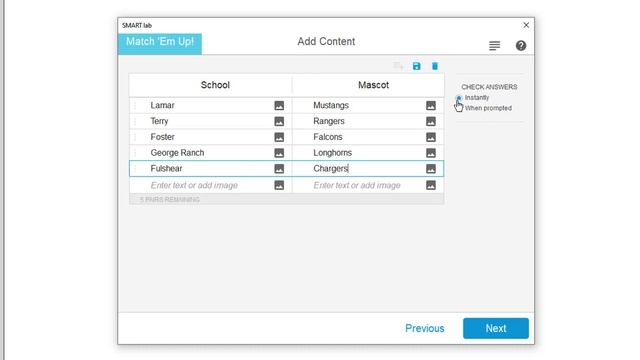Click the Match 'Em Up! tab

click(x=160, y=43)
